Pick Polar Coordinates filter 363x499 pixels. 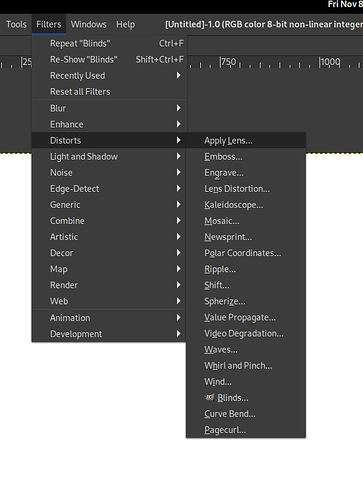[x=246, y=253]
